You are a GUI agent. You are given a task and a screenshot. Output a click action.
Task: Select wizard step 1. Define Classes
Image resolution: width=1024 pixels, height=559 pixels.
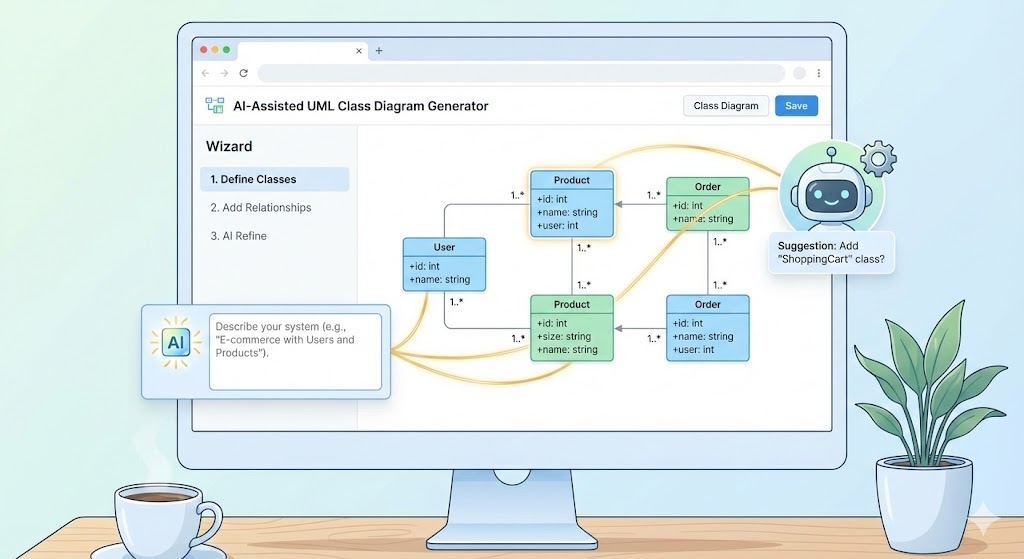point(273,180)
